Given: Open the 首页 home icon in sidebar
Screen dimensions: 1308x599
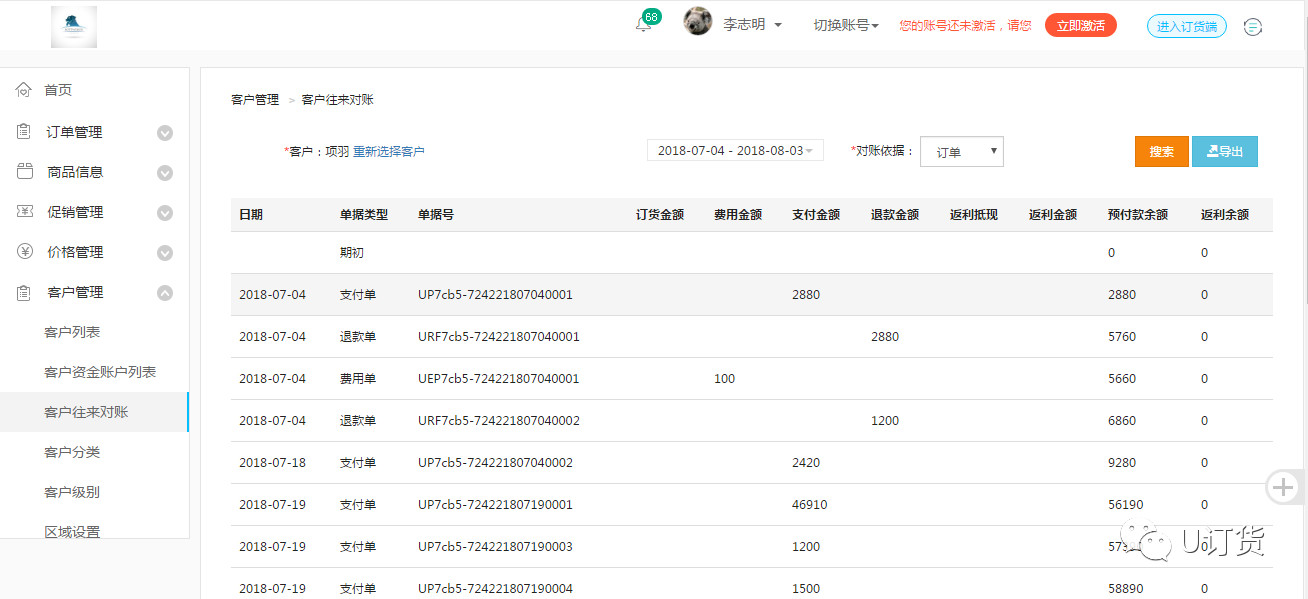Looking at the screenshot, I should pyautogui.click(x=23, y=89).
